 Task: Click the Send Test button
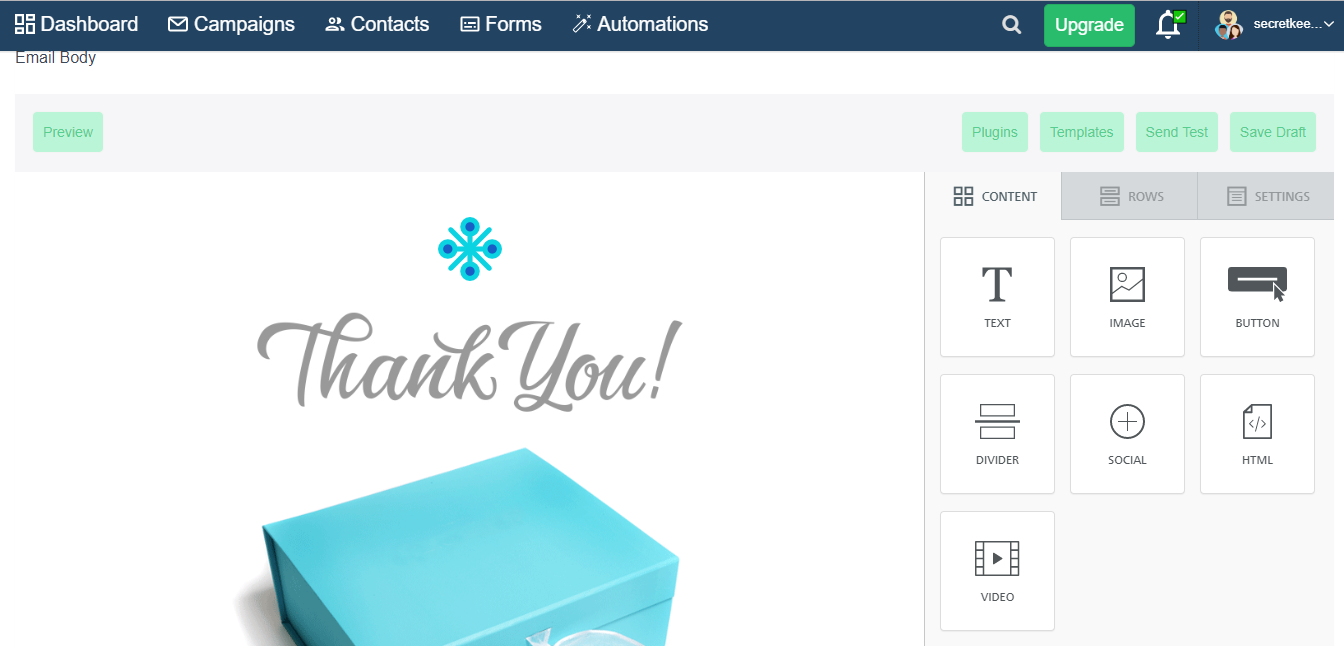point(1177,132)
